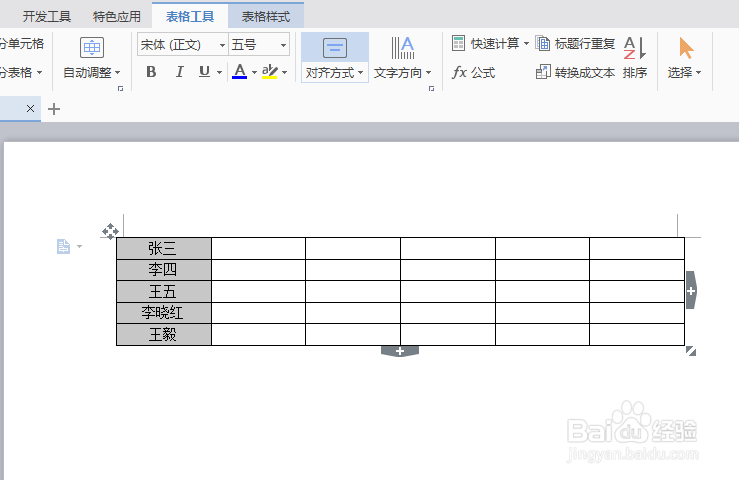Toggle italic formatting with I
This screenshot has width=739, height=480.
click(x=179, y=72)
